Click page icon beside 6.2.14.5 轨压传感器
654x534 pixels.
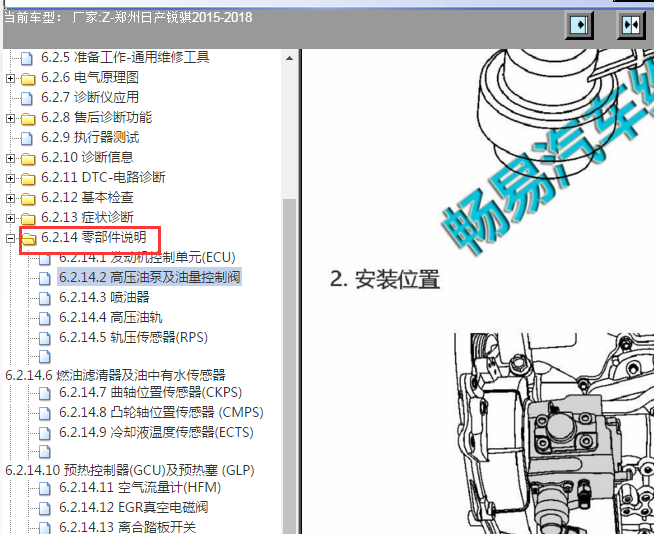click(x=45, y=338)
